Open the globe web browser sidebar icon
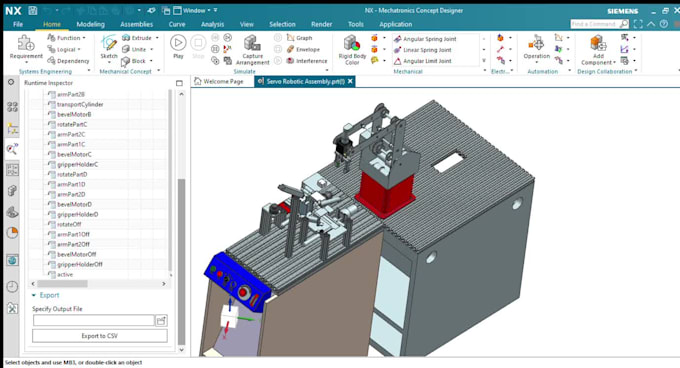Viewport: 680px width, 368px height. [x=12, y=260]
